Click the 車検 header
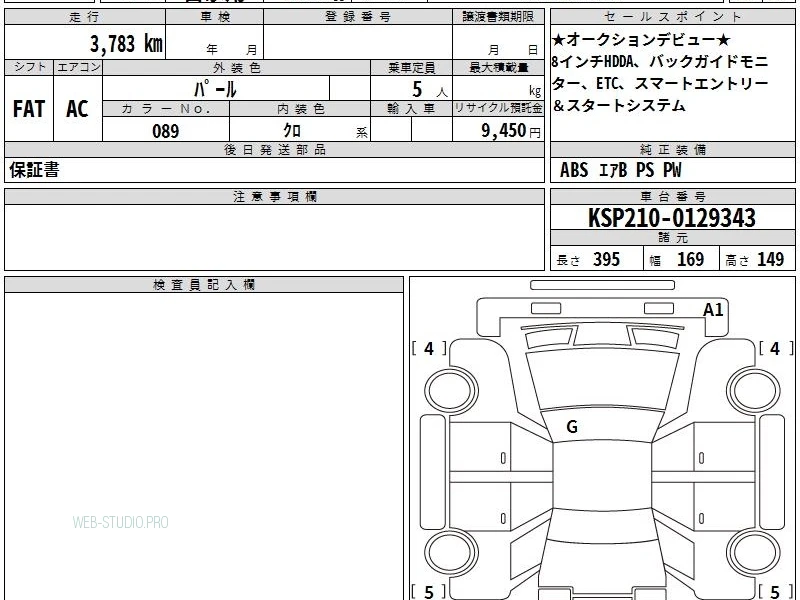Viewport: 800px width, 600px height. 215,17
